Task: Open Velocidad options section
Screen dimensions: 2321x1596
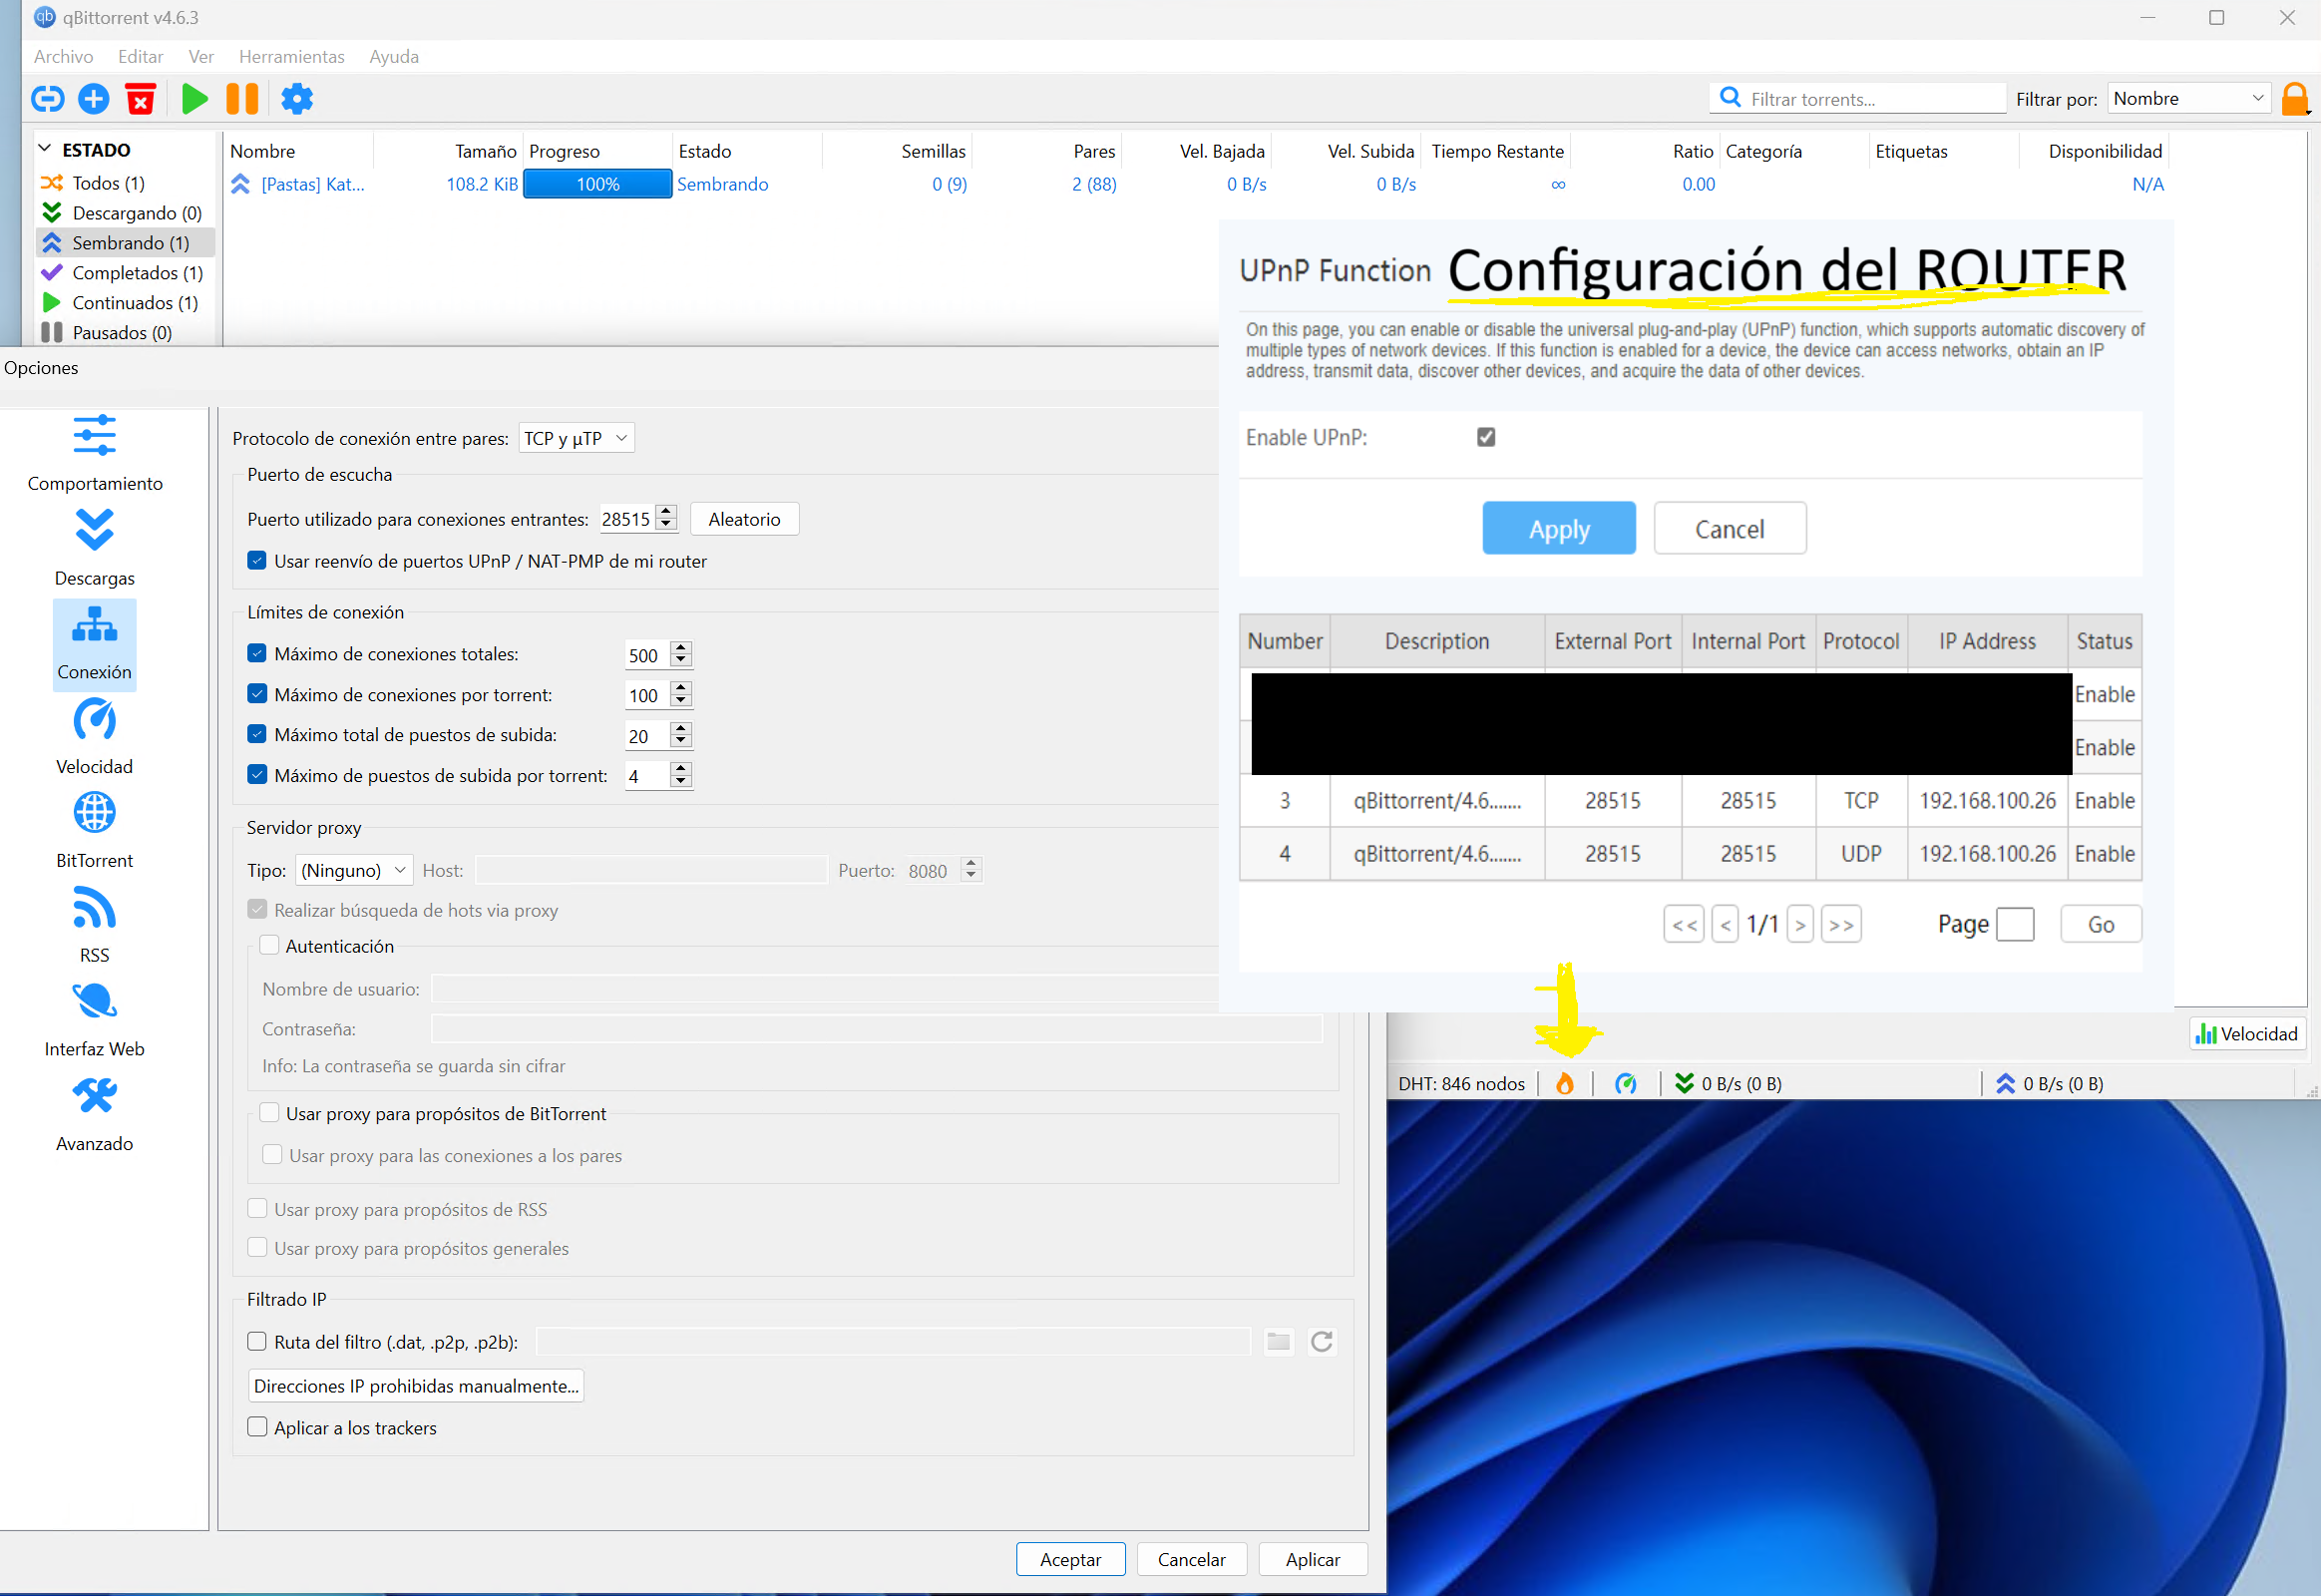Action: tap(94, 737)
